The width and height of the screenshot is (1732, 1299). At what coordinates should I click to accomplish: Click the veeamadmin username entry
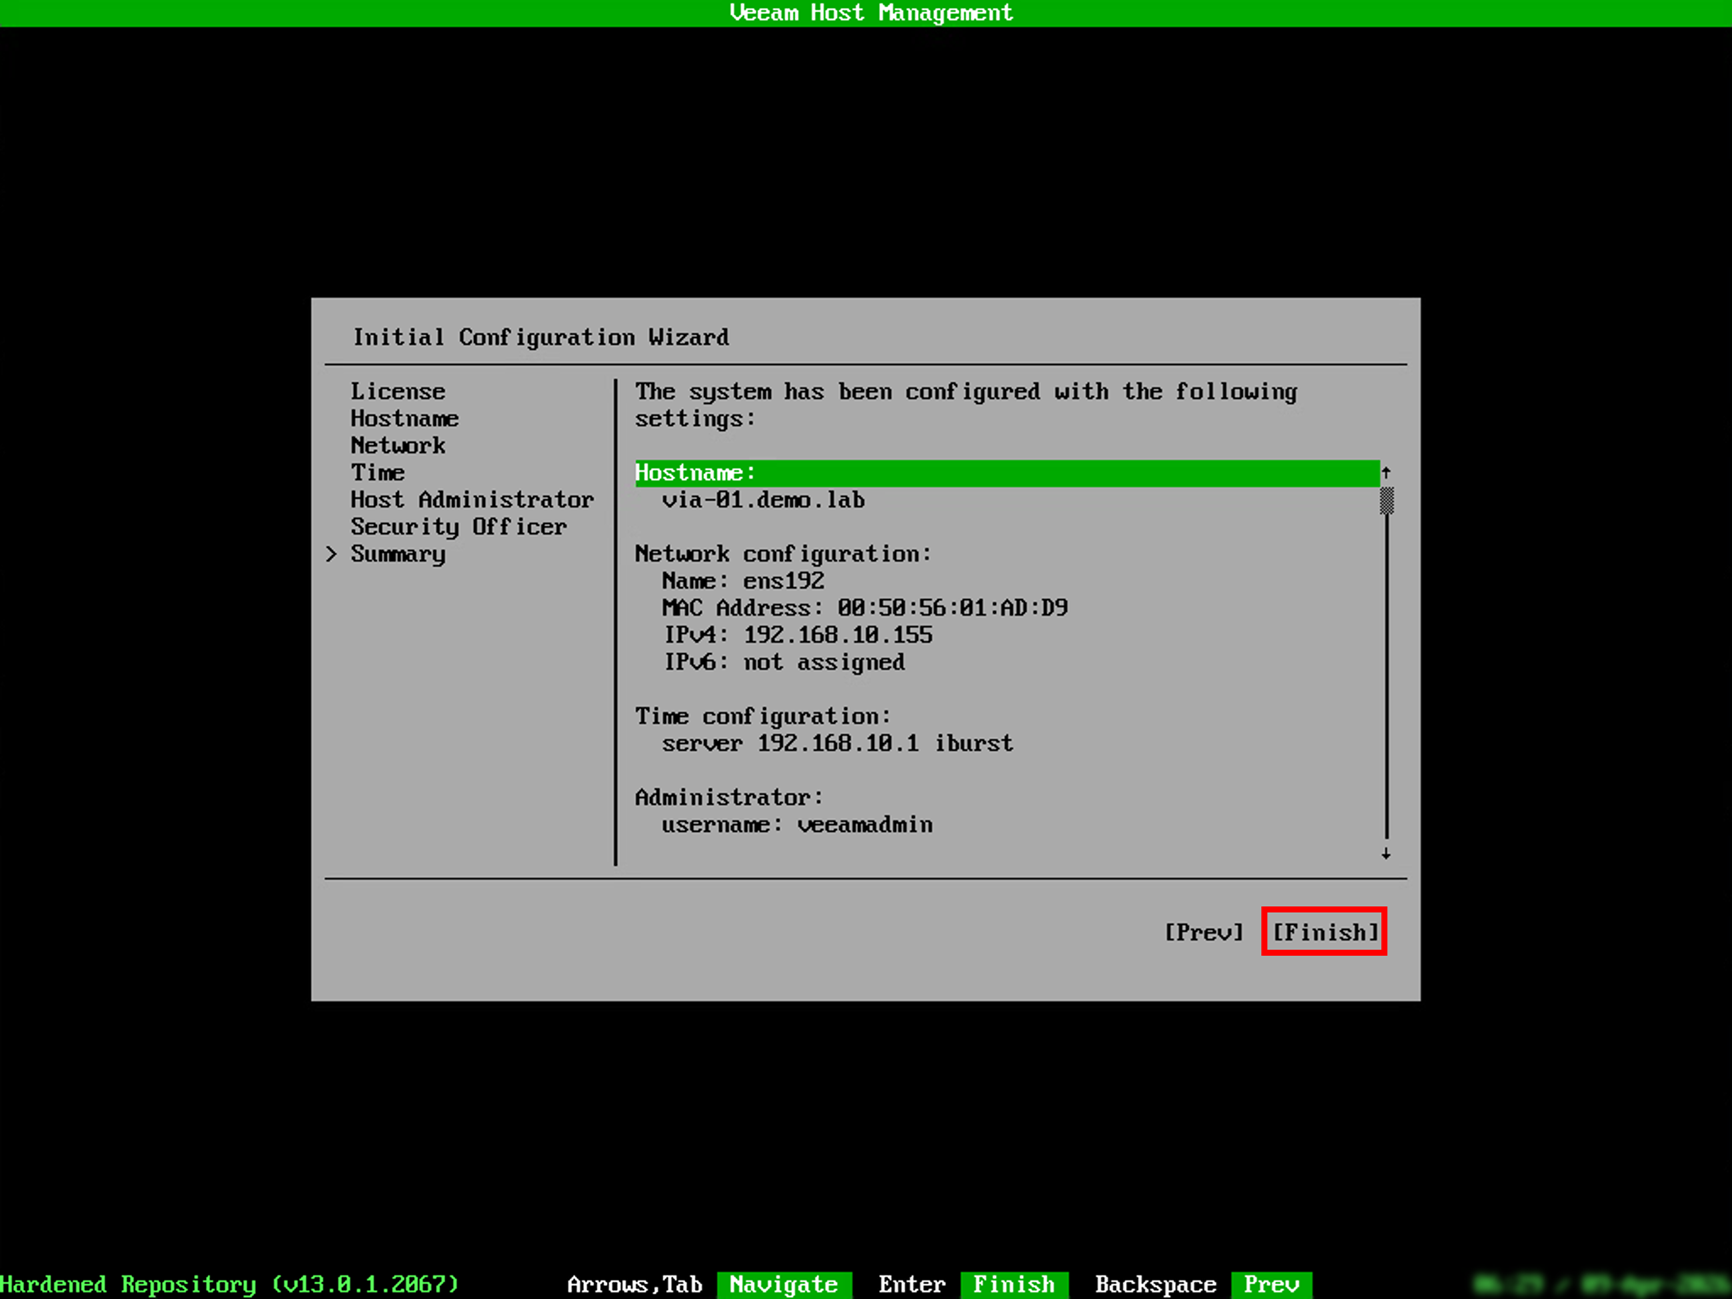click(x=797, y=824)
